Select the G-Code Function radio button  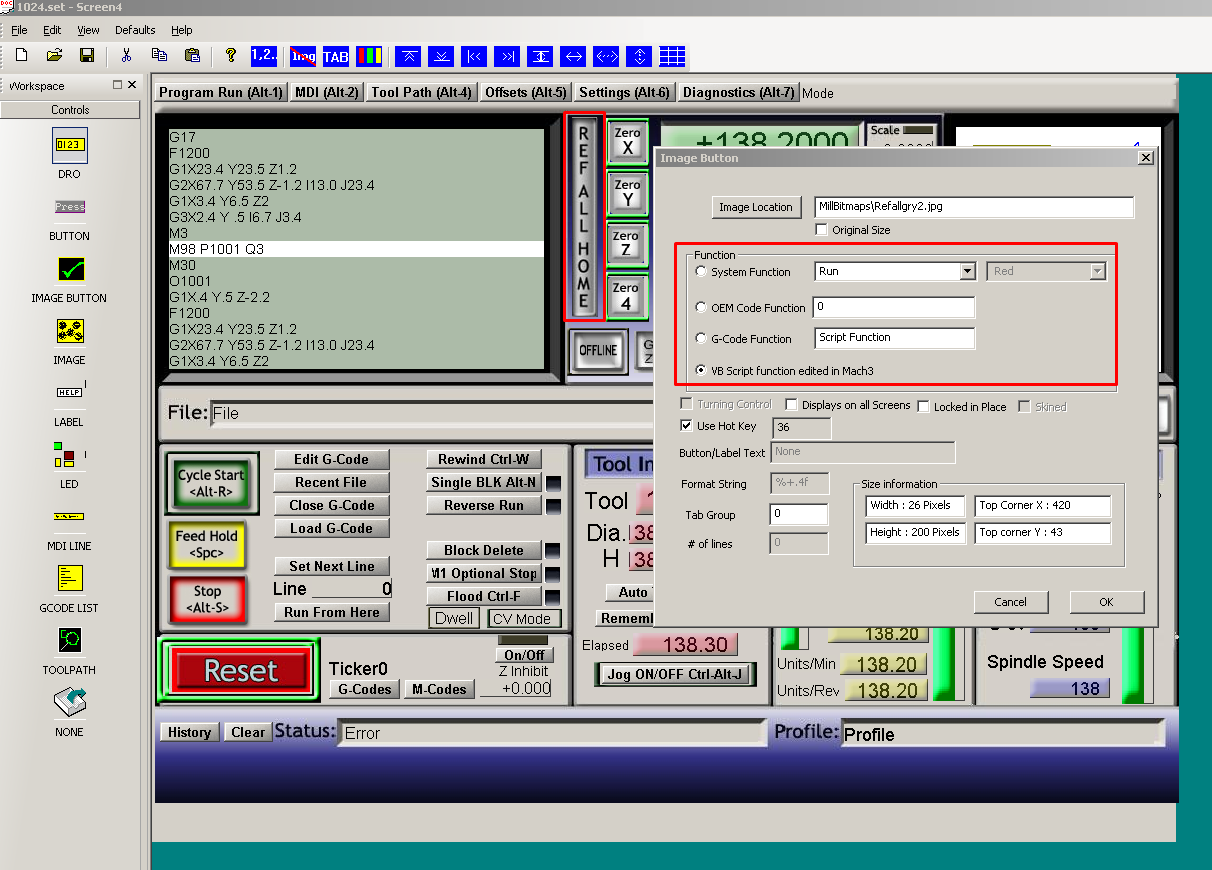[700, 338]
